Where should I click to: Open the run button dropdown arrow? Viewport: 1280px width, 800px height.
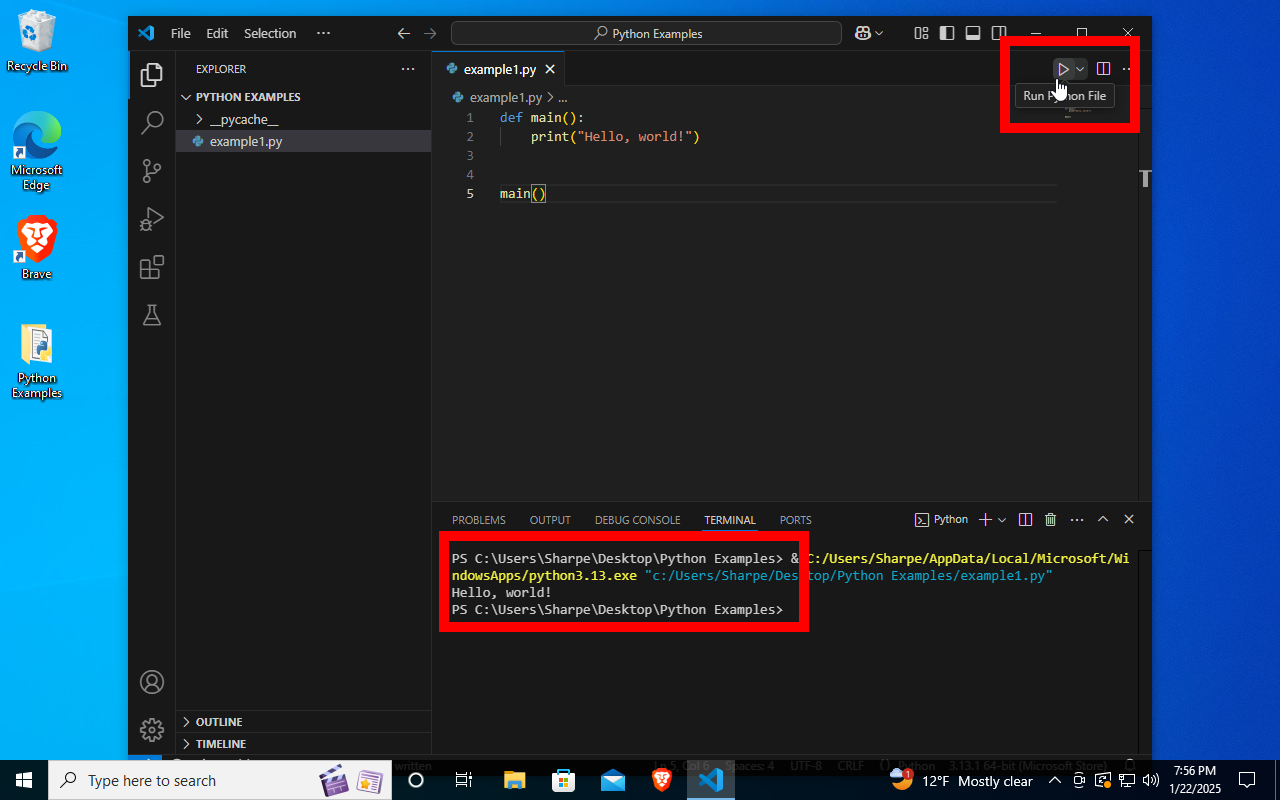click(x=1080, y=69)
